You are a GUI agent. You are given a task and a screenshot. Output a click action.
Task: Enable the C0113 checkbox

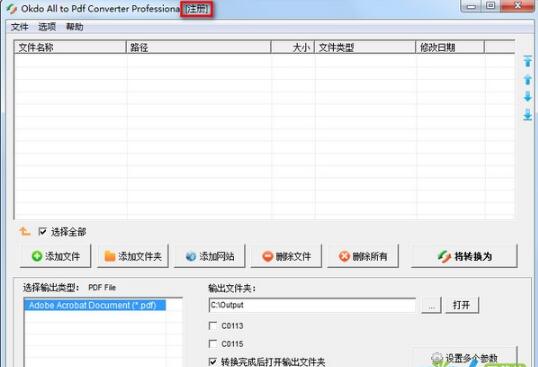pyautogui.click(x=213, y=325)
